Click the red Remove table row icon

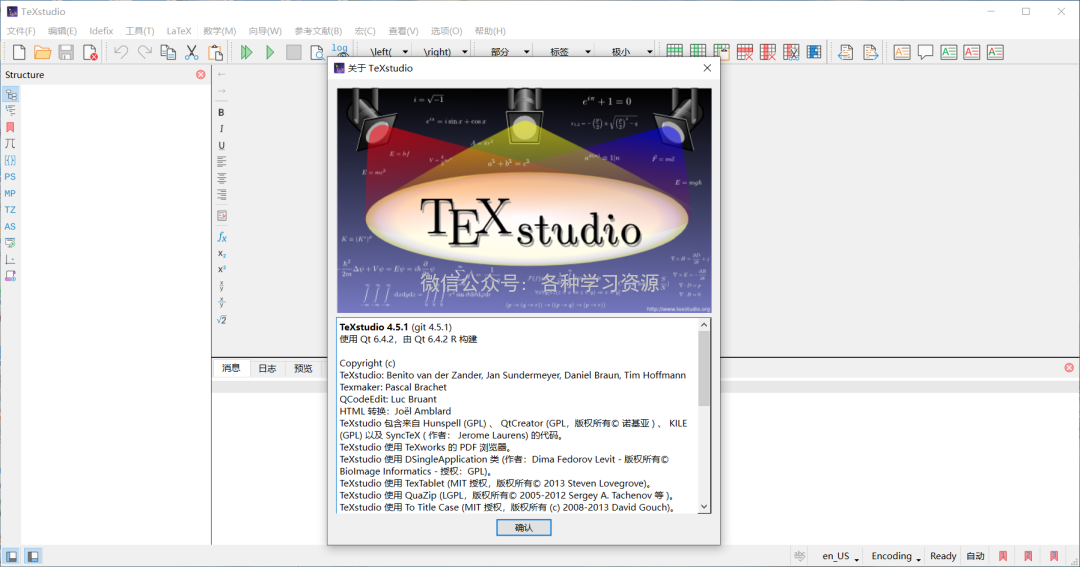(x=745, y=52)
